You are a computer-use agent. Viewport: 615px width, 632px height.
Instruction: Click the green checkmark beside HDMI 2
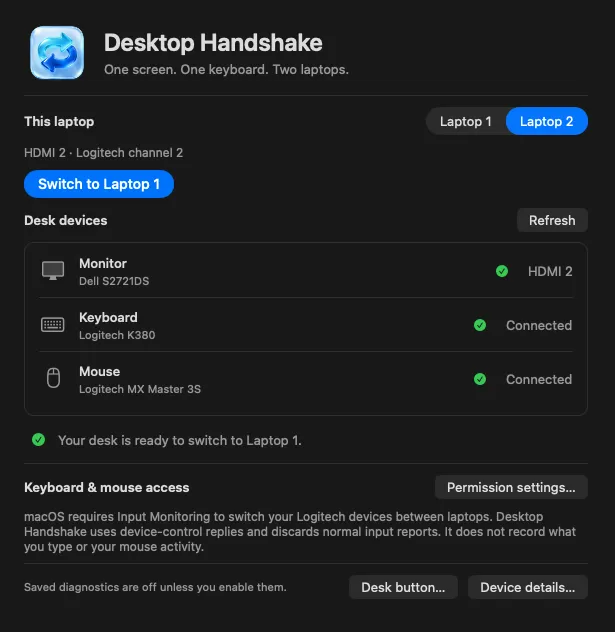click(x=502, y=271)
